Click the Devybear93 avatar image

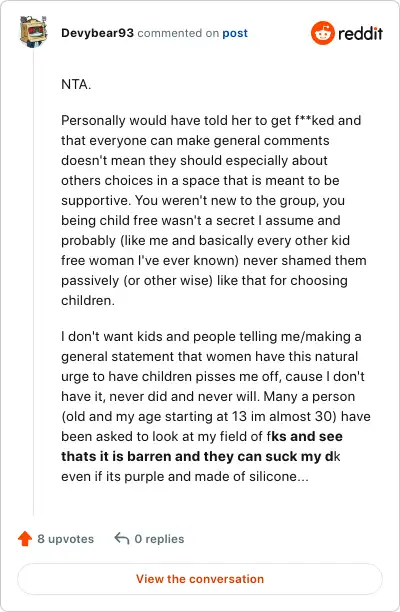coord(34,32)
